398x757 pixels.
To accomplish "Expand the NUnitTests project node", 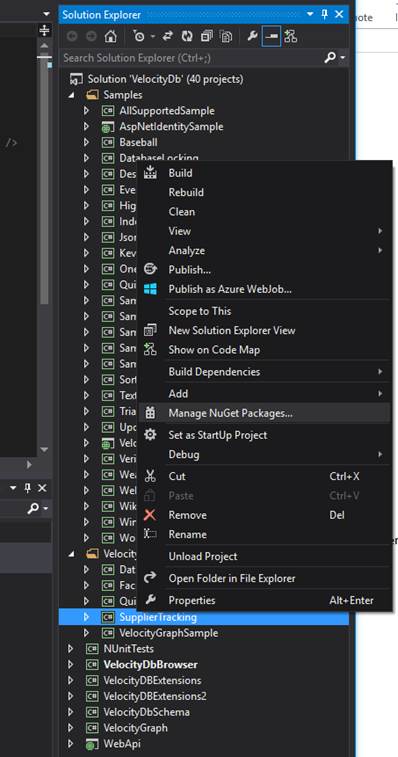I will (x=71, y=648).
